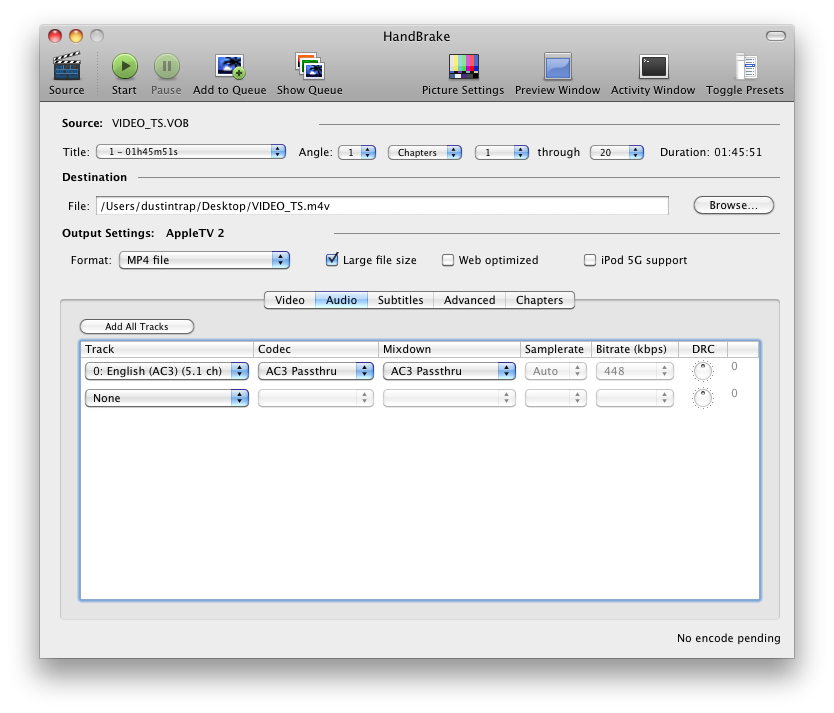
Task: Adjust the DRC knob on the None track row
Action: tap(703, 398)
